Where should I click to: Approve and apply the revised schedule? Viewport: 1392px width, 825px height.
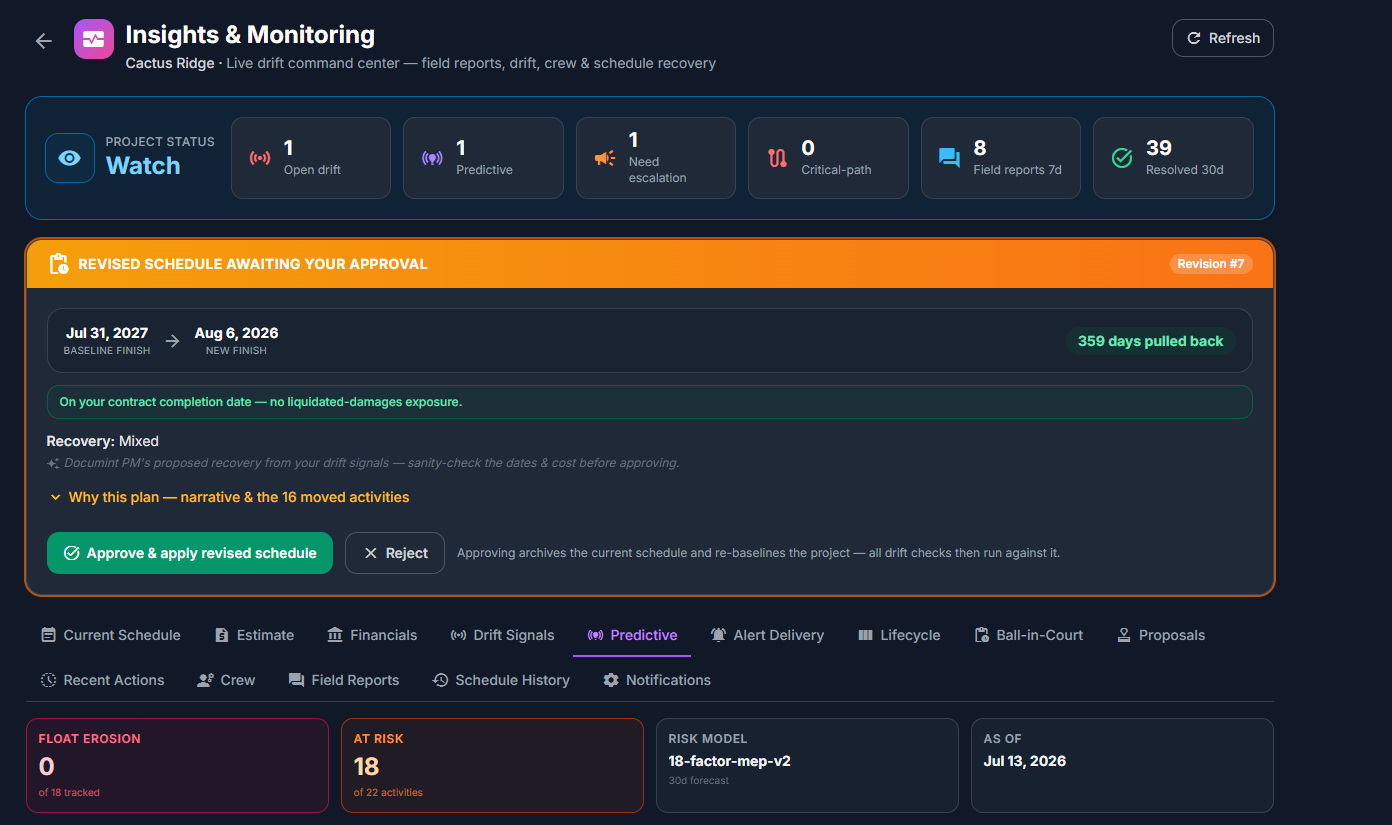190,553
